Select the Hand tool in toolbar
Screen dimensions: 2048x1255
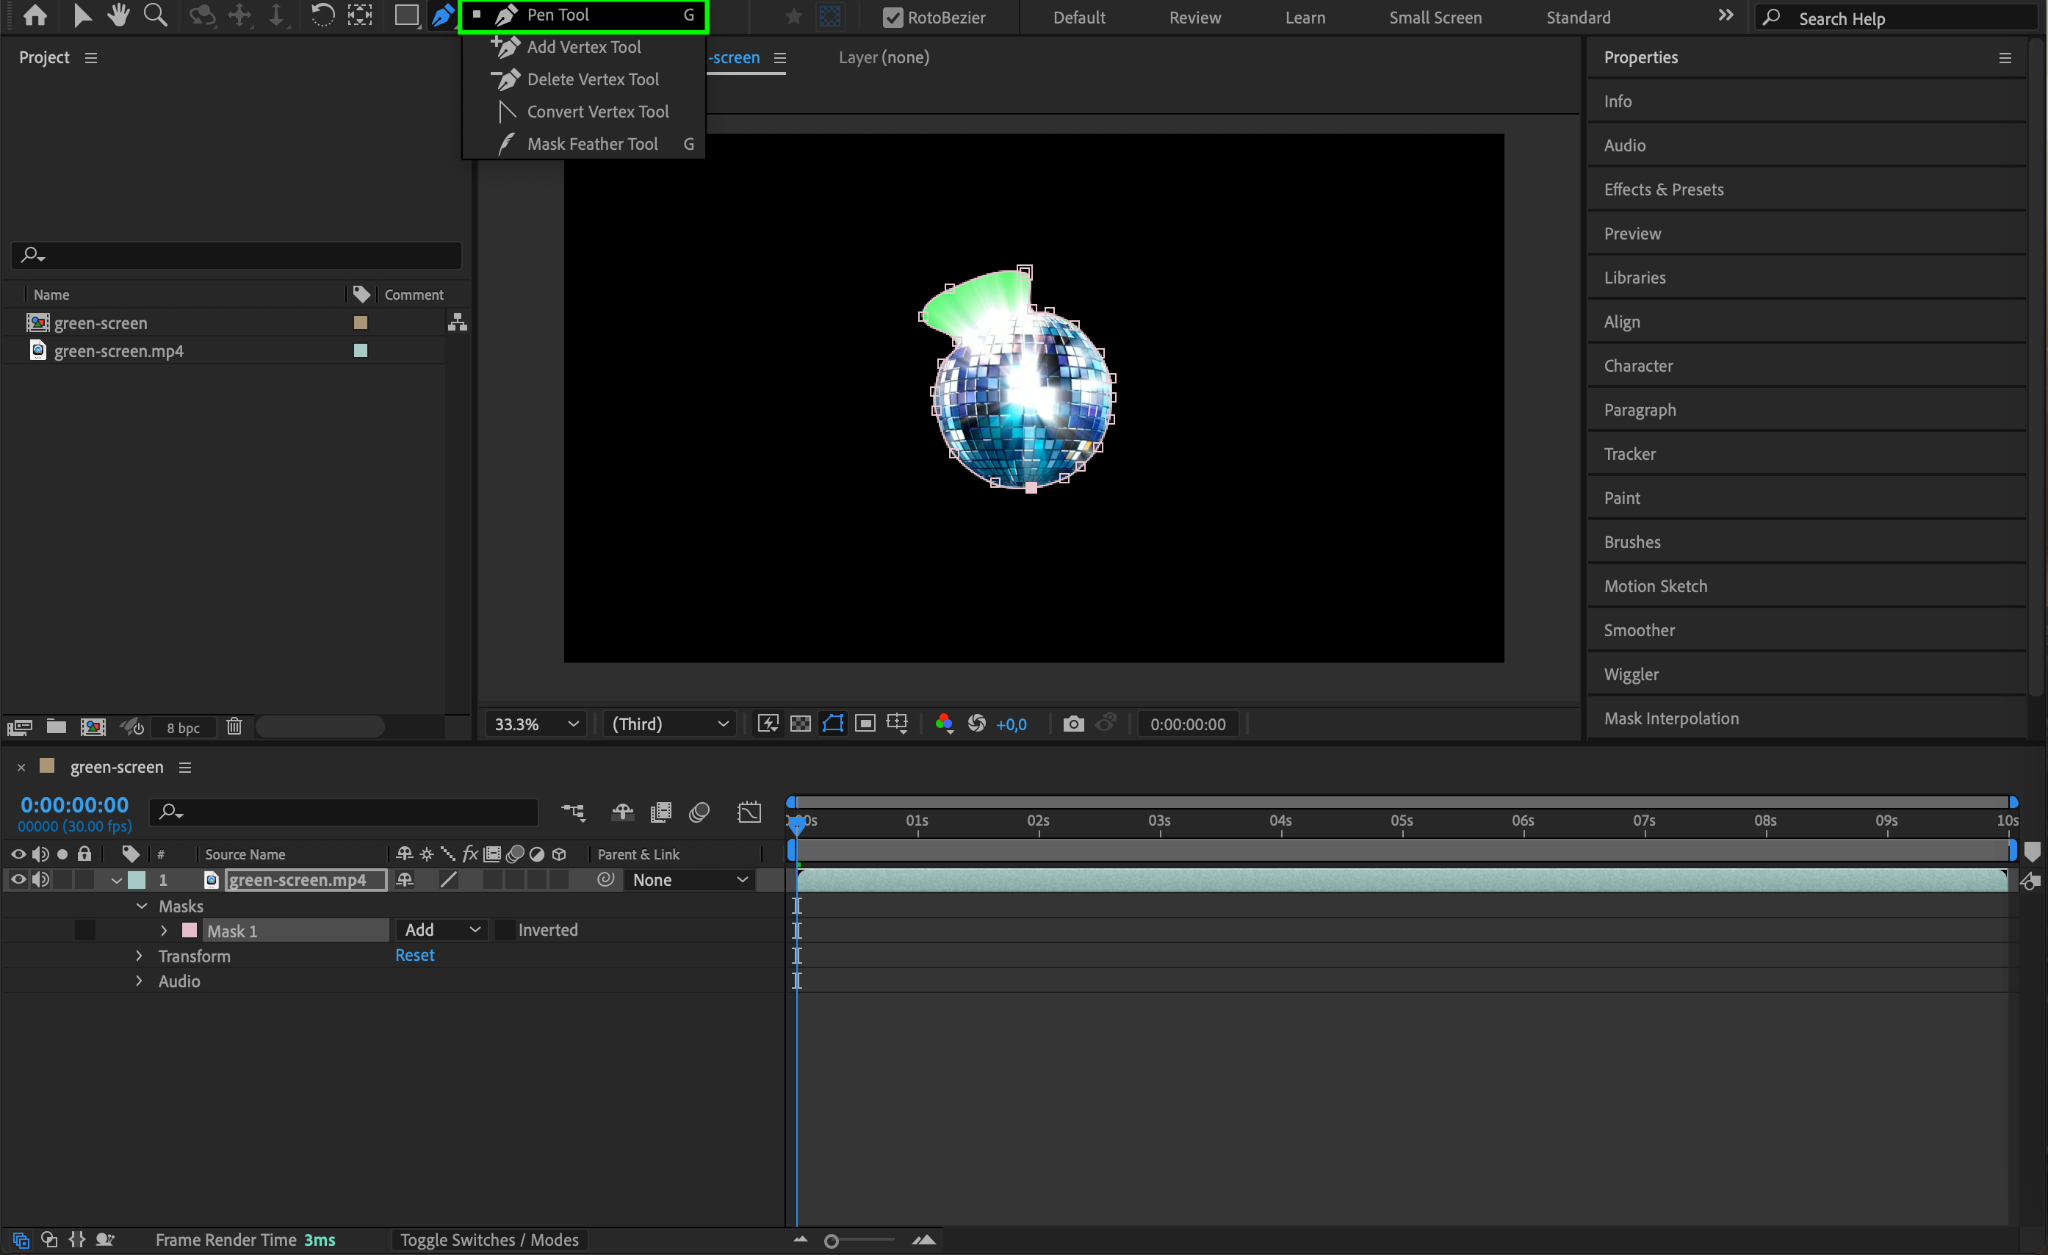(x=119, y=15)
